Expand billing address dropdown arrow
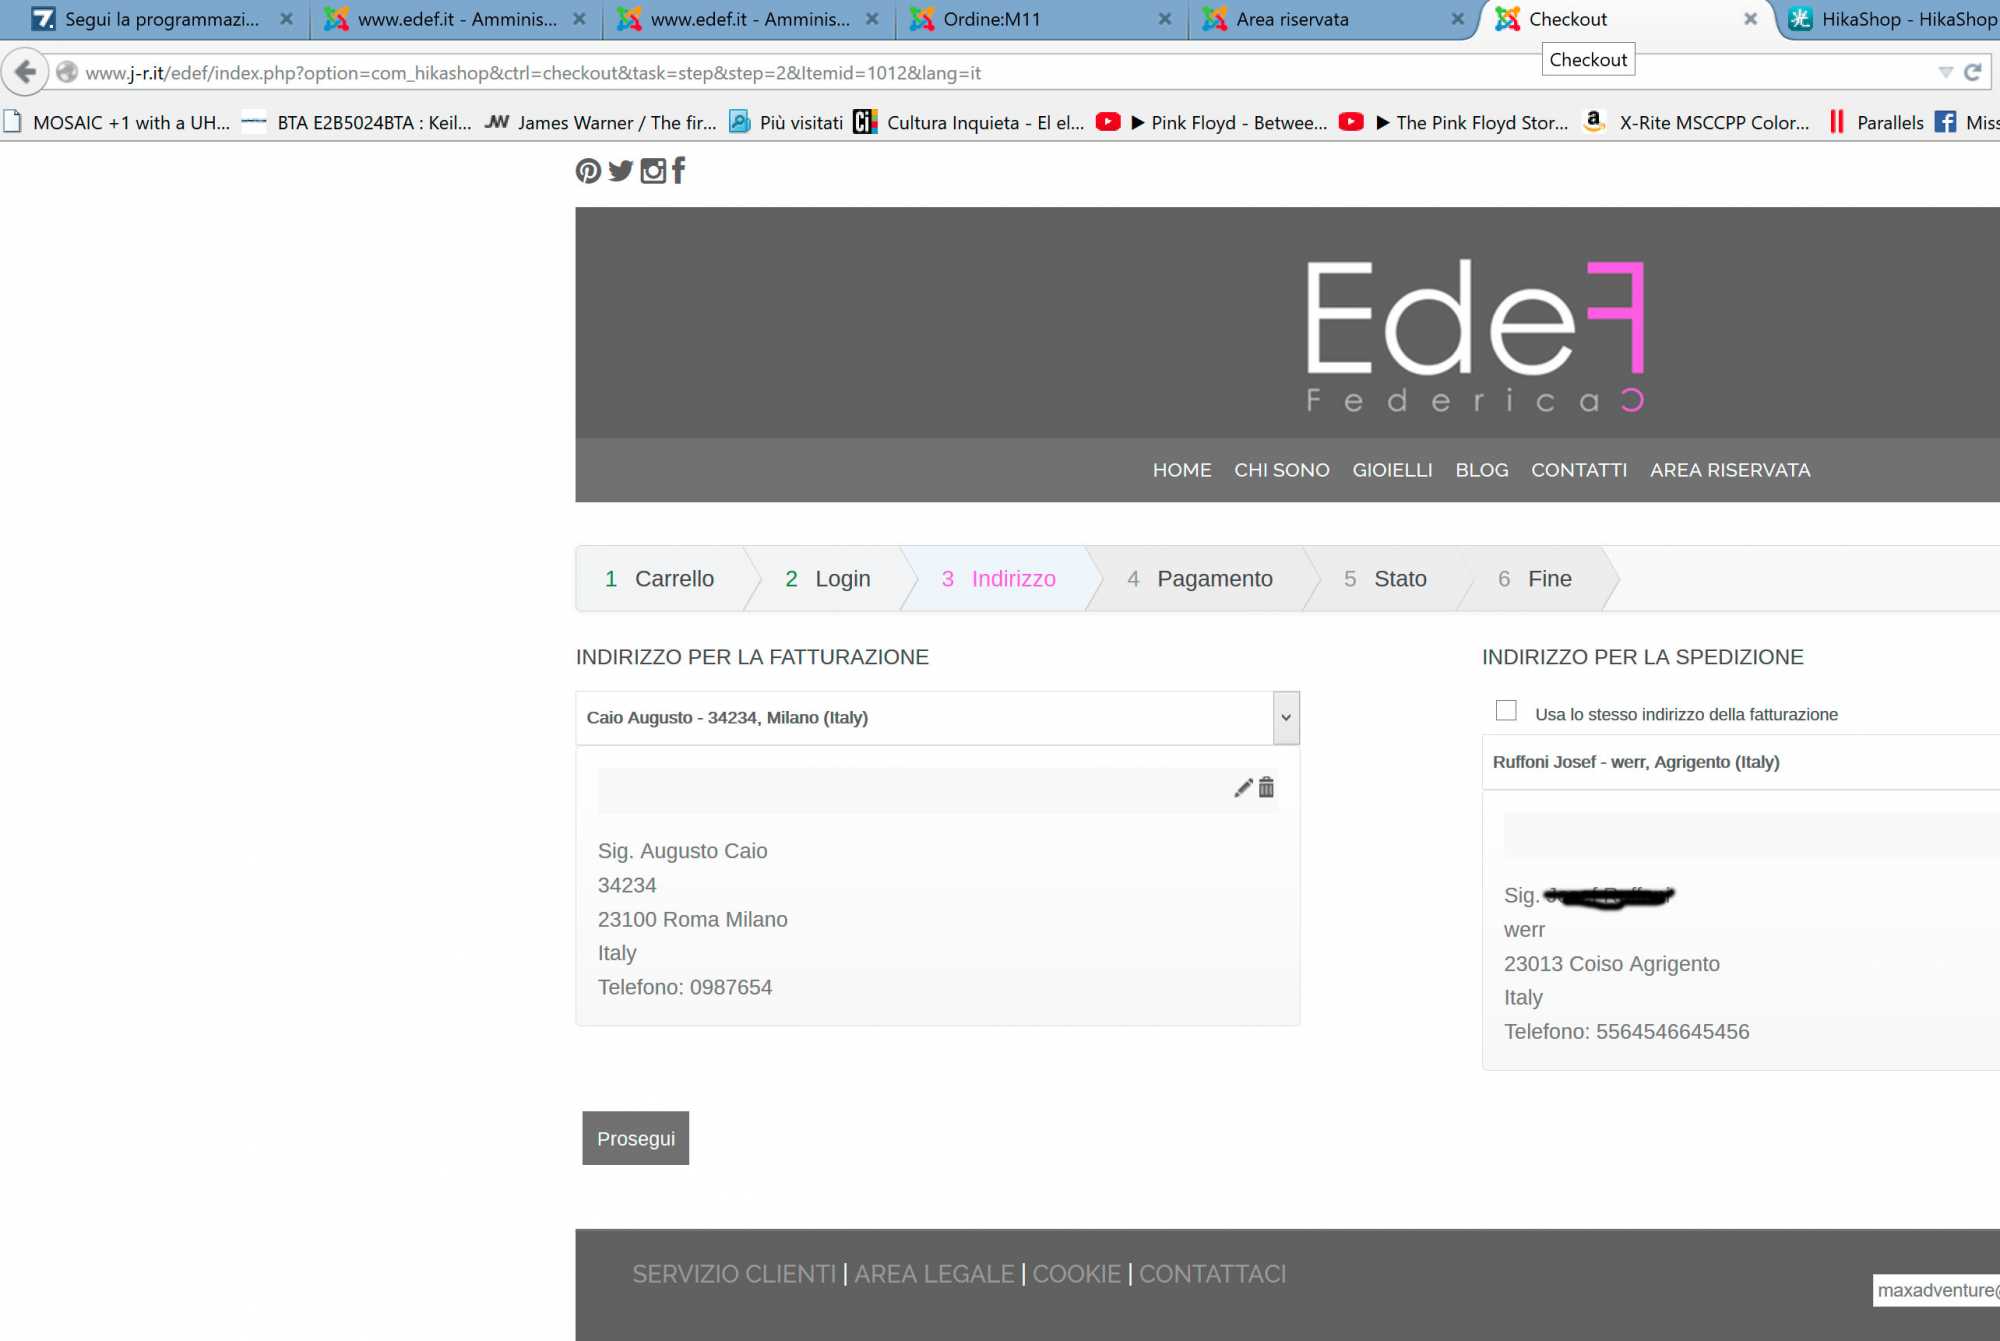This screenshot has height=1341, width=2000. tap(1286, 718)
